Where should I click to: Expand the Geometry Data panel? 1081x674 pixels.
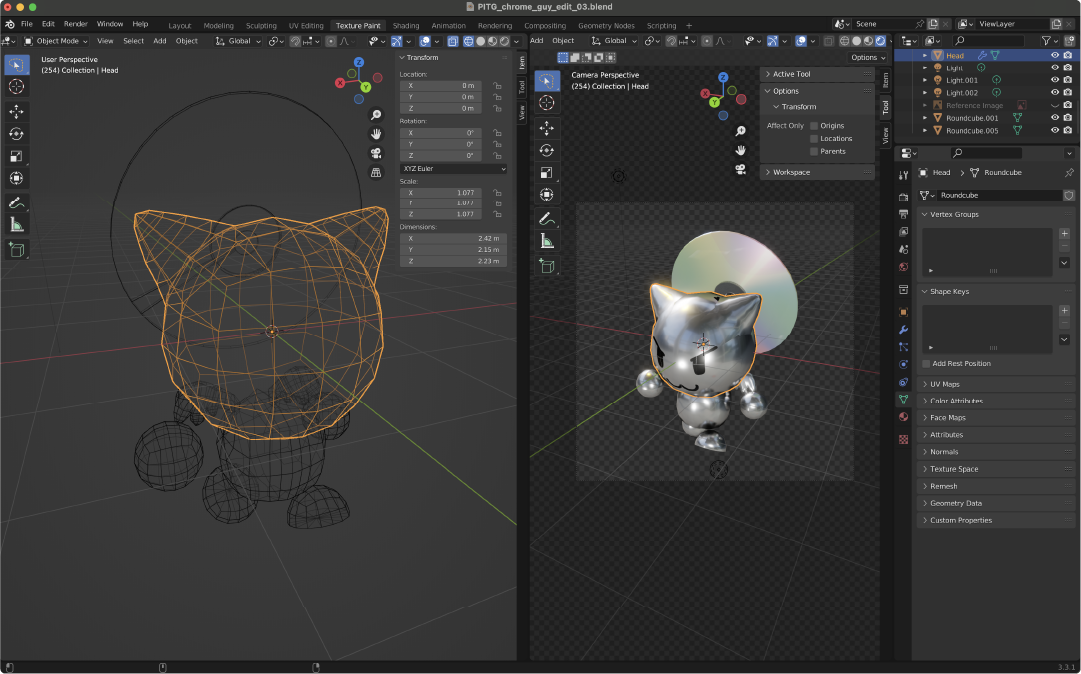point(955,503)
